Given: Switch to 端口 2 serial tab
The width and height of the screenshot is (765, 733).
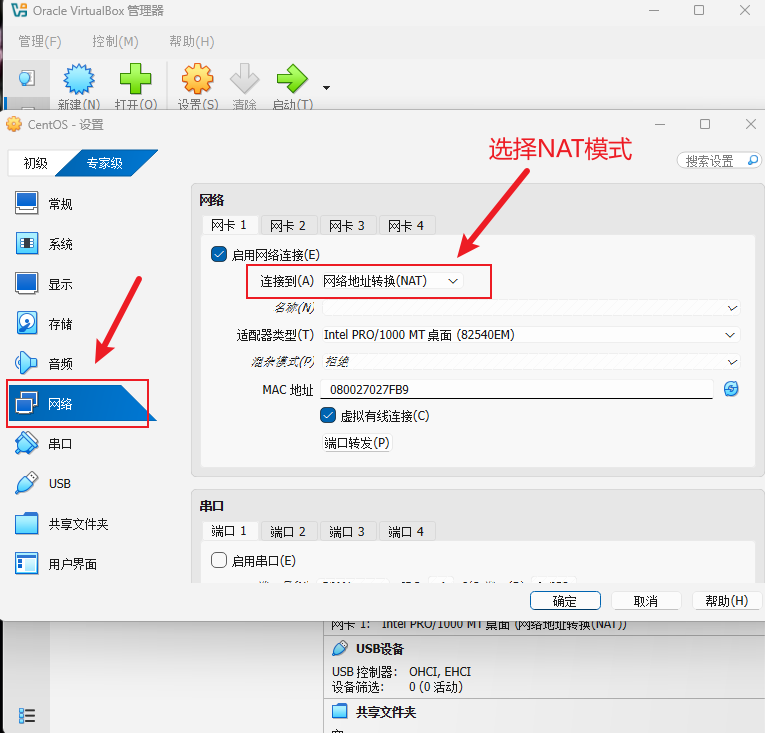Looking at the screenshot, I should [x=289, y=531].
